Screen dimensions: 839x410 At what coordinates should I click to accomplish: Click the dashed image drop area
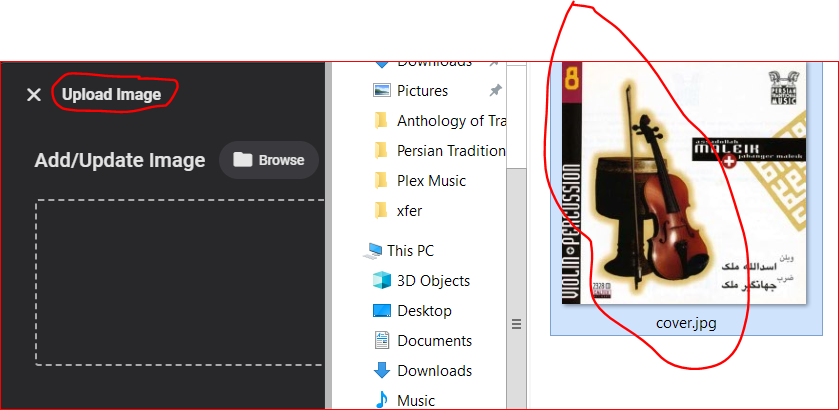tap(180, 283)
